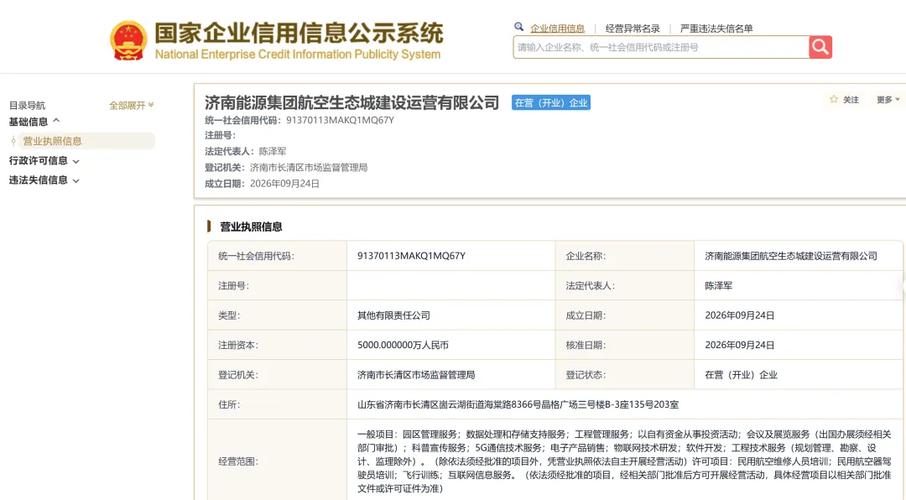The image size is (906, 500).
Task: Click the 经营范围 description text
Action: tap(624, 461)
